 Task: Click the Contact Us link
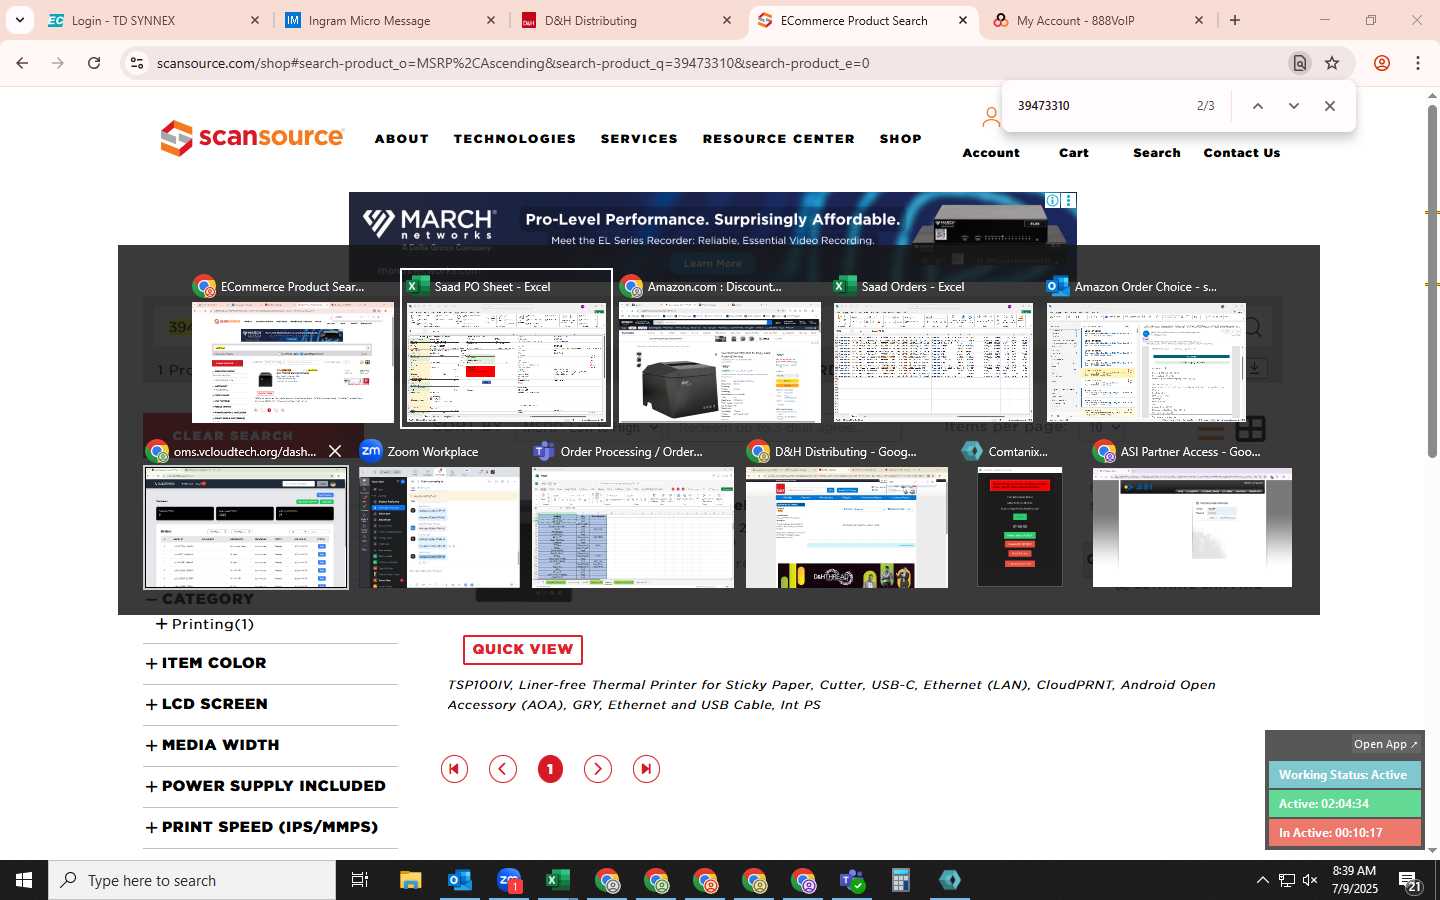(x=1242, y=153)
